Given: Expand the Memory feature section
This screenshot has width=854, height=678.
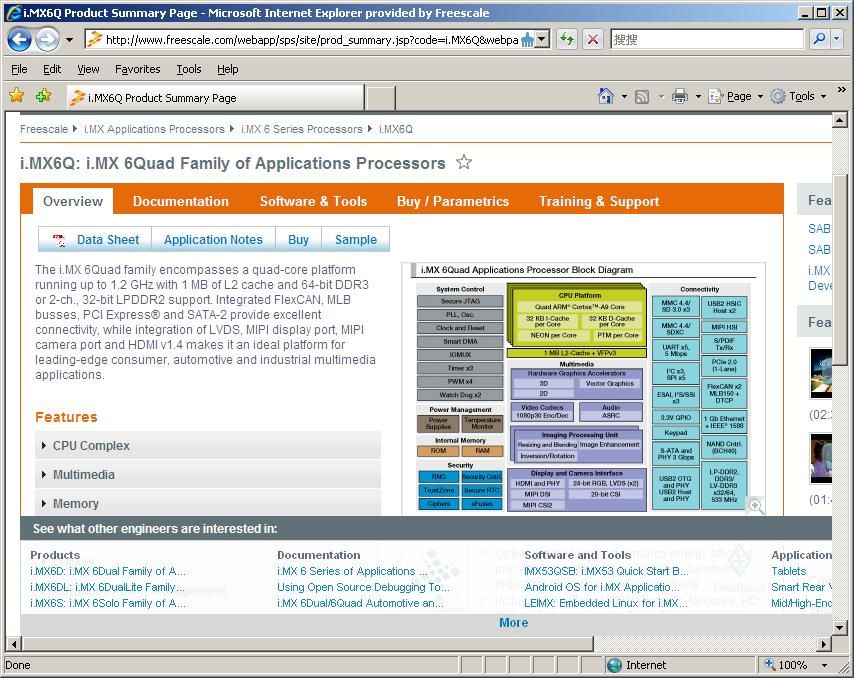Looking at the screenshot, I should [208, 503].
